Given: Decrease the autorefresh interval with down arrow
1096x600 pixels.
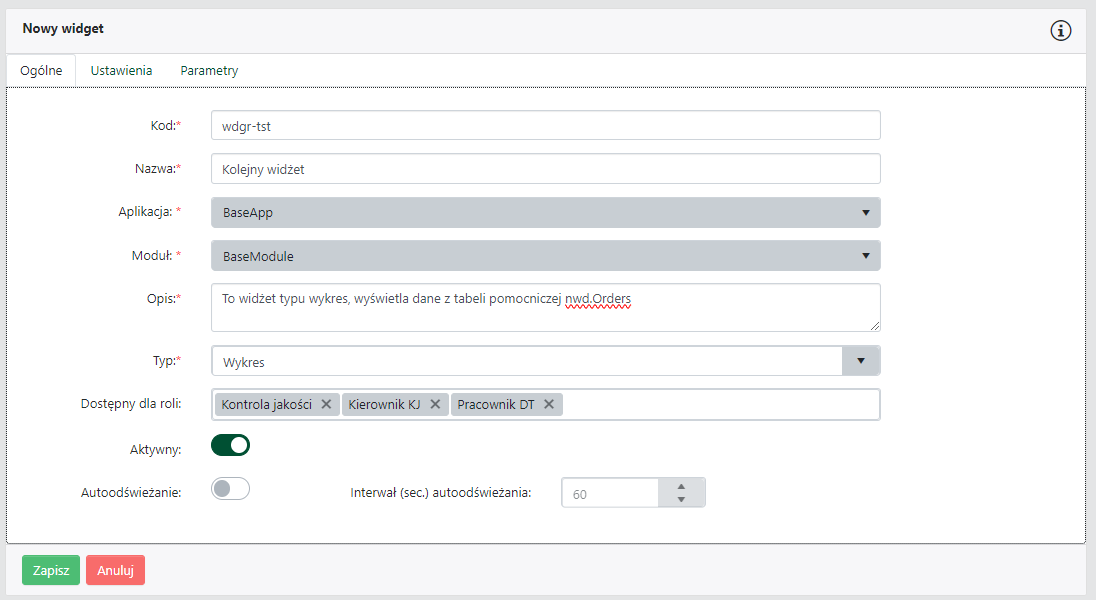Looking at the screenshot, I should pyautogui.click(x=681, y=499).
